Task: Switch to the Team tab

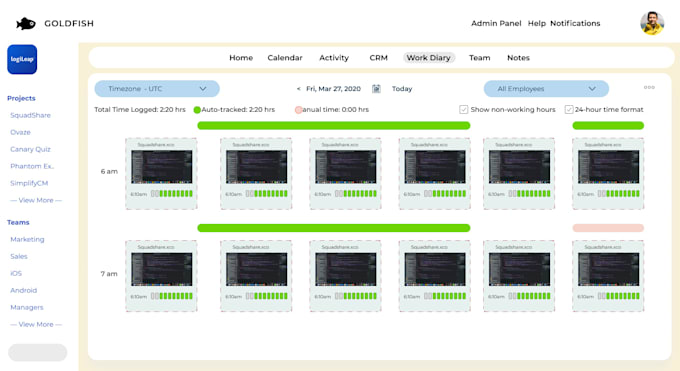Action: tap(480, 58)
